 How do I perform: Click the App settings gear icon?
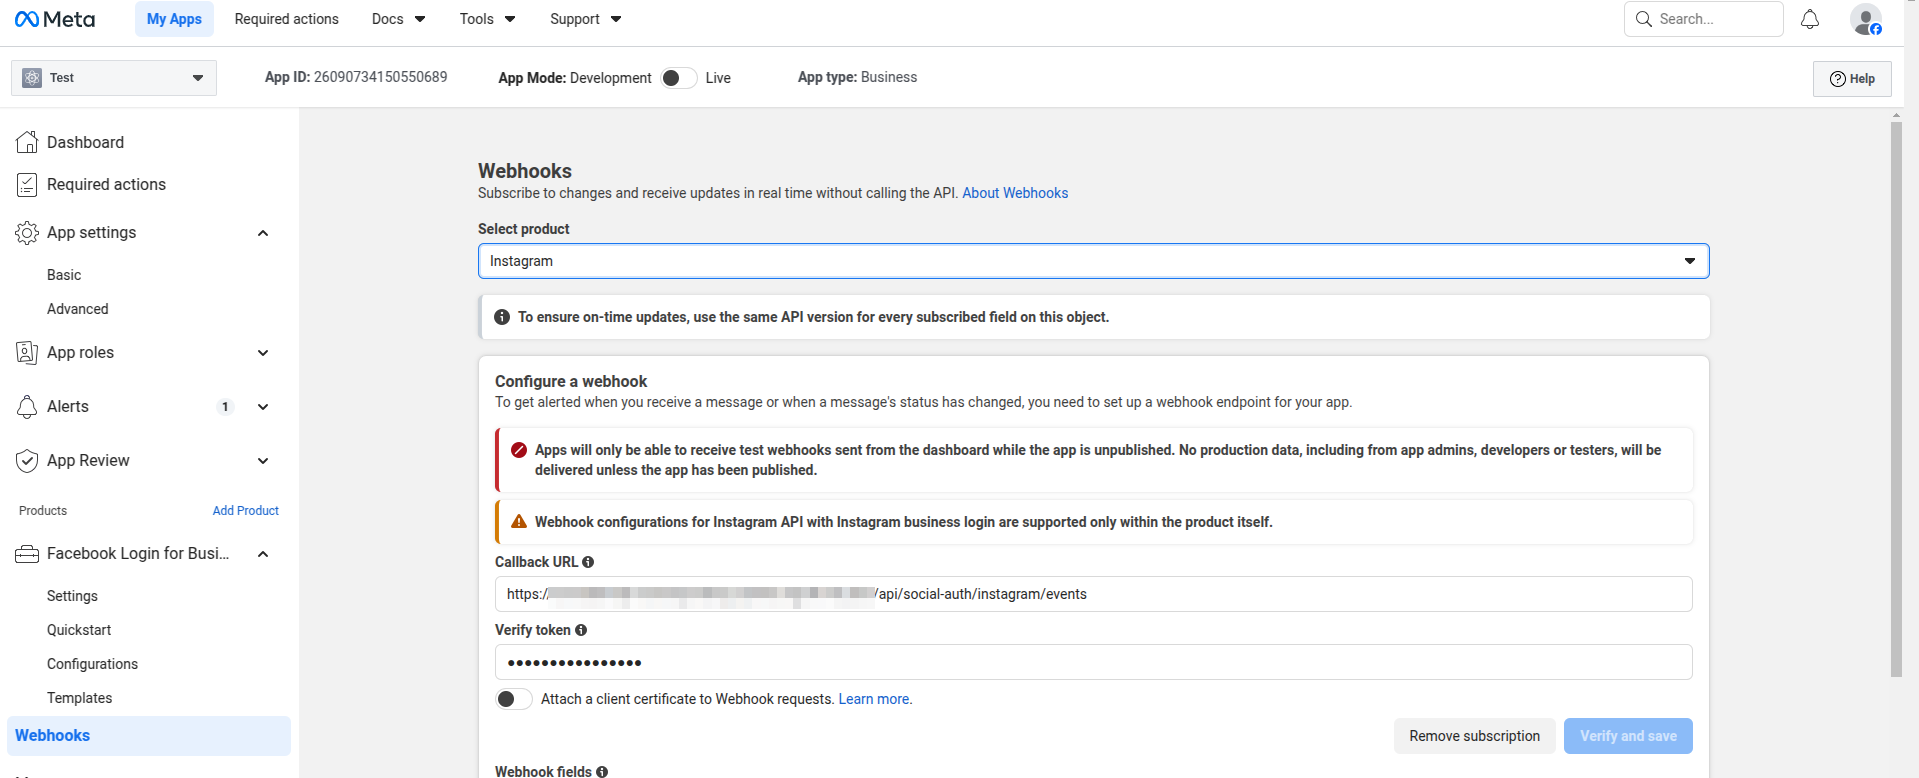coord(27,232)
